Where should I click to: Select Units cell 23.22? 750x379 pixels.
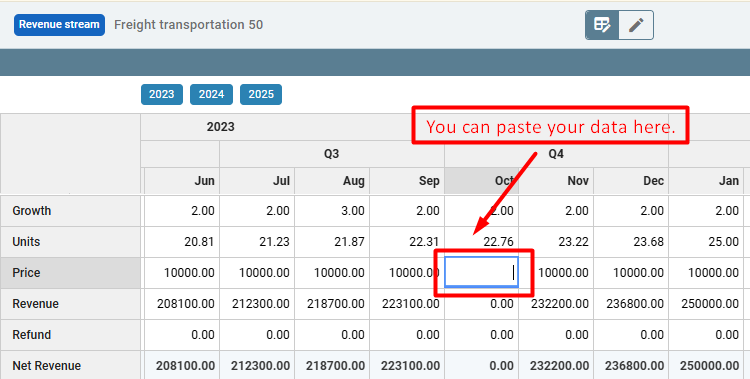(556, 242)
